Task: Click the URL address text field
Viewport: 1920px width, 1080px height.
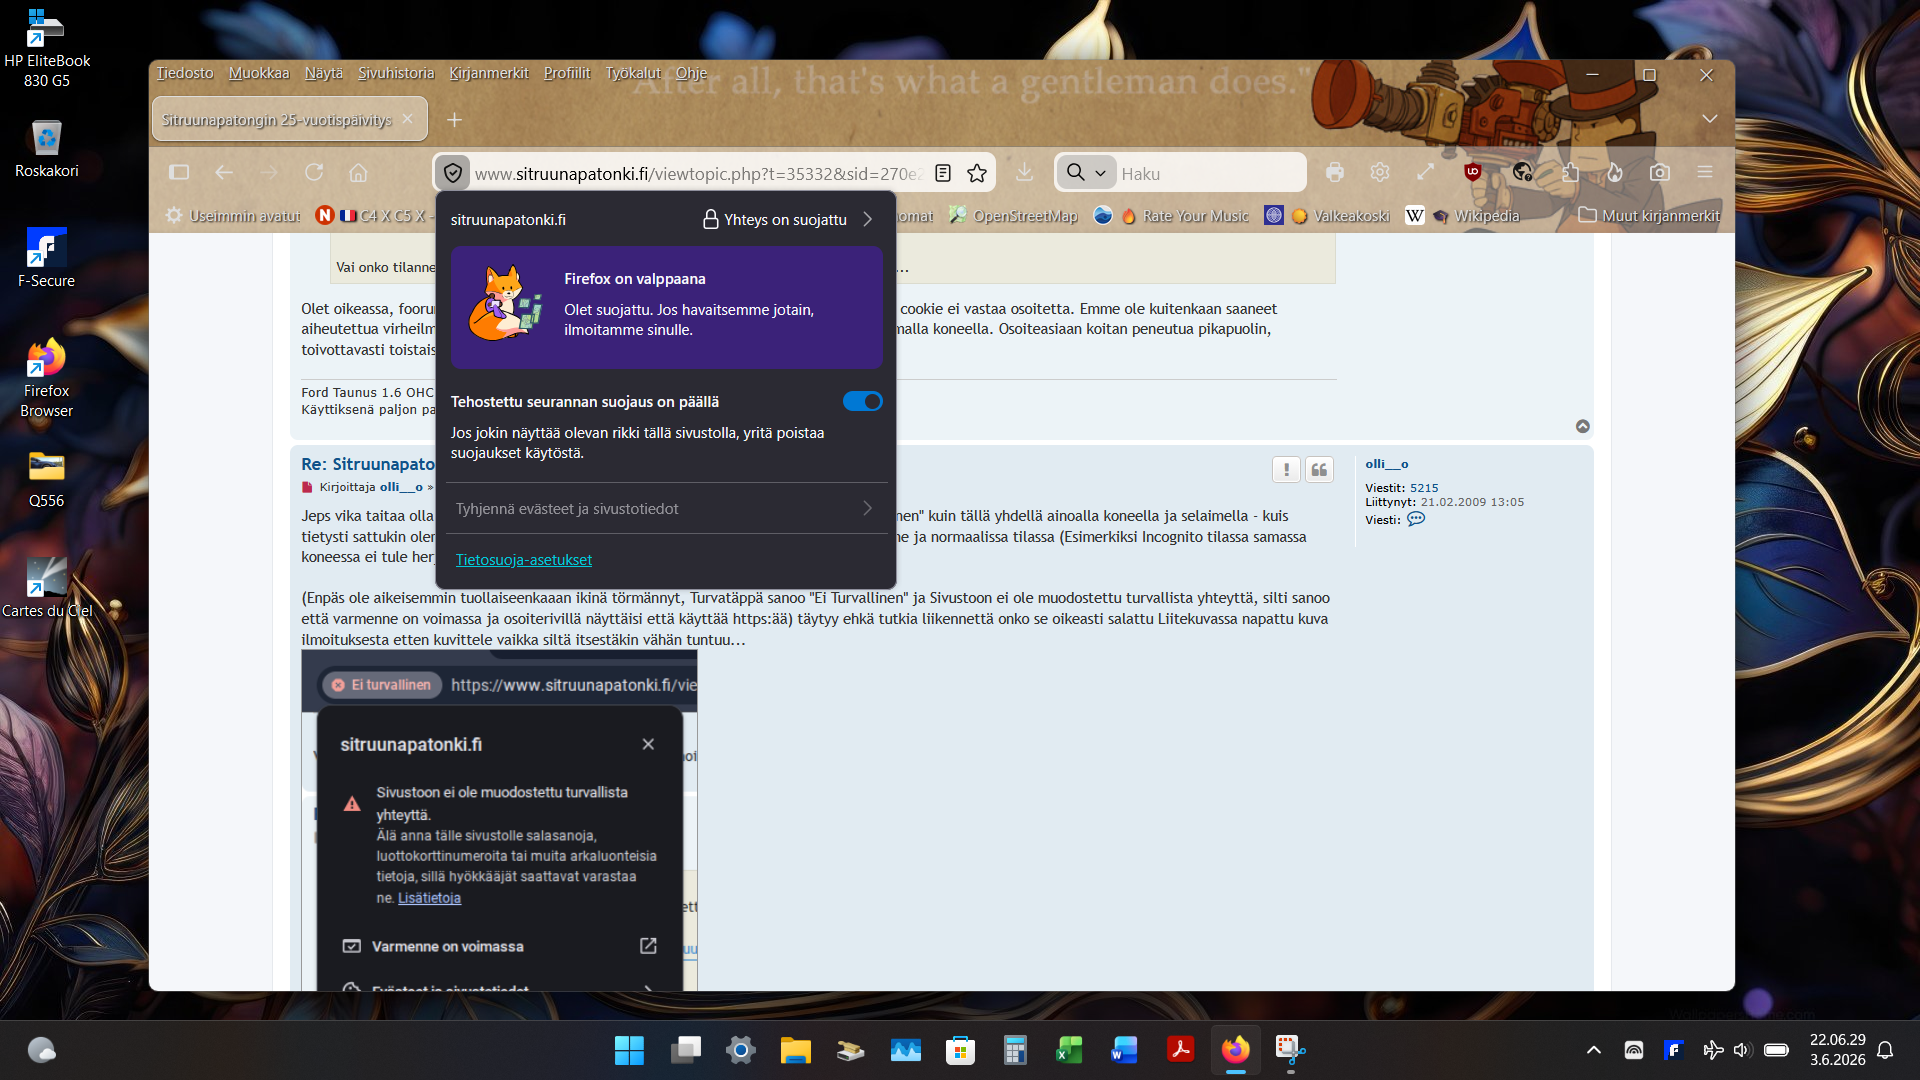Action: 698,173
